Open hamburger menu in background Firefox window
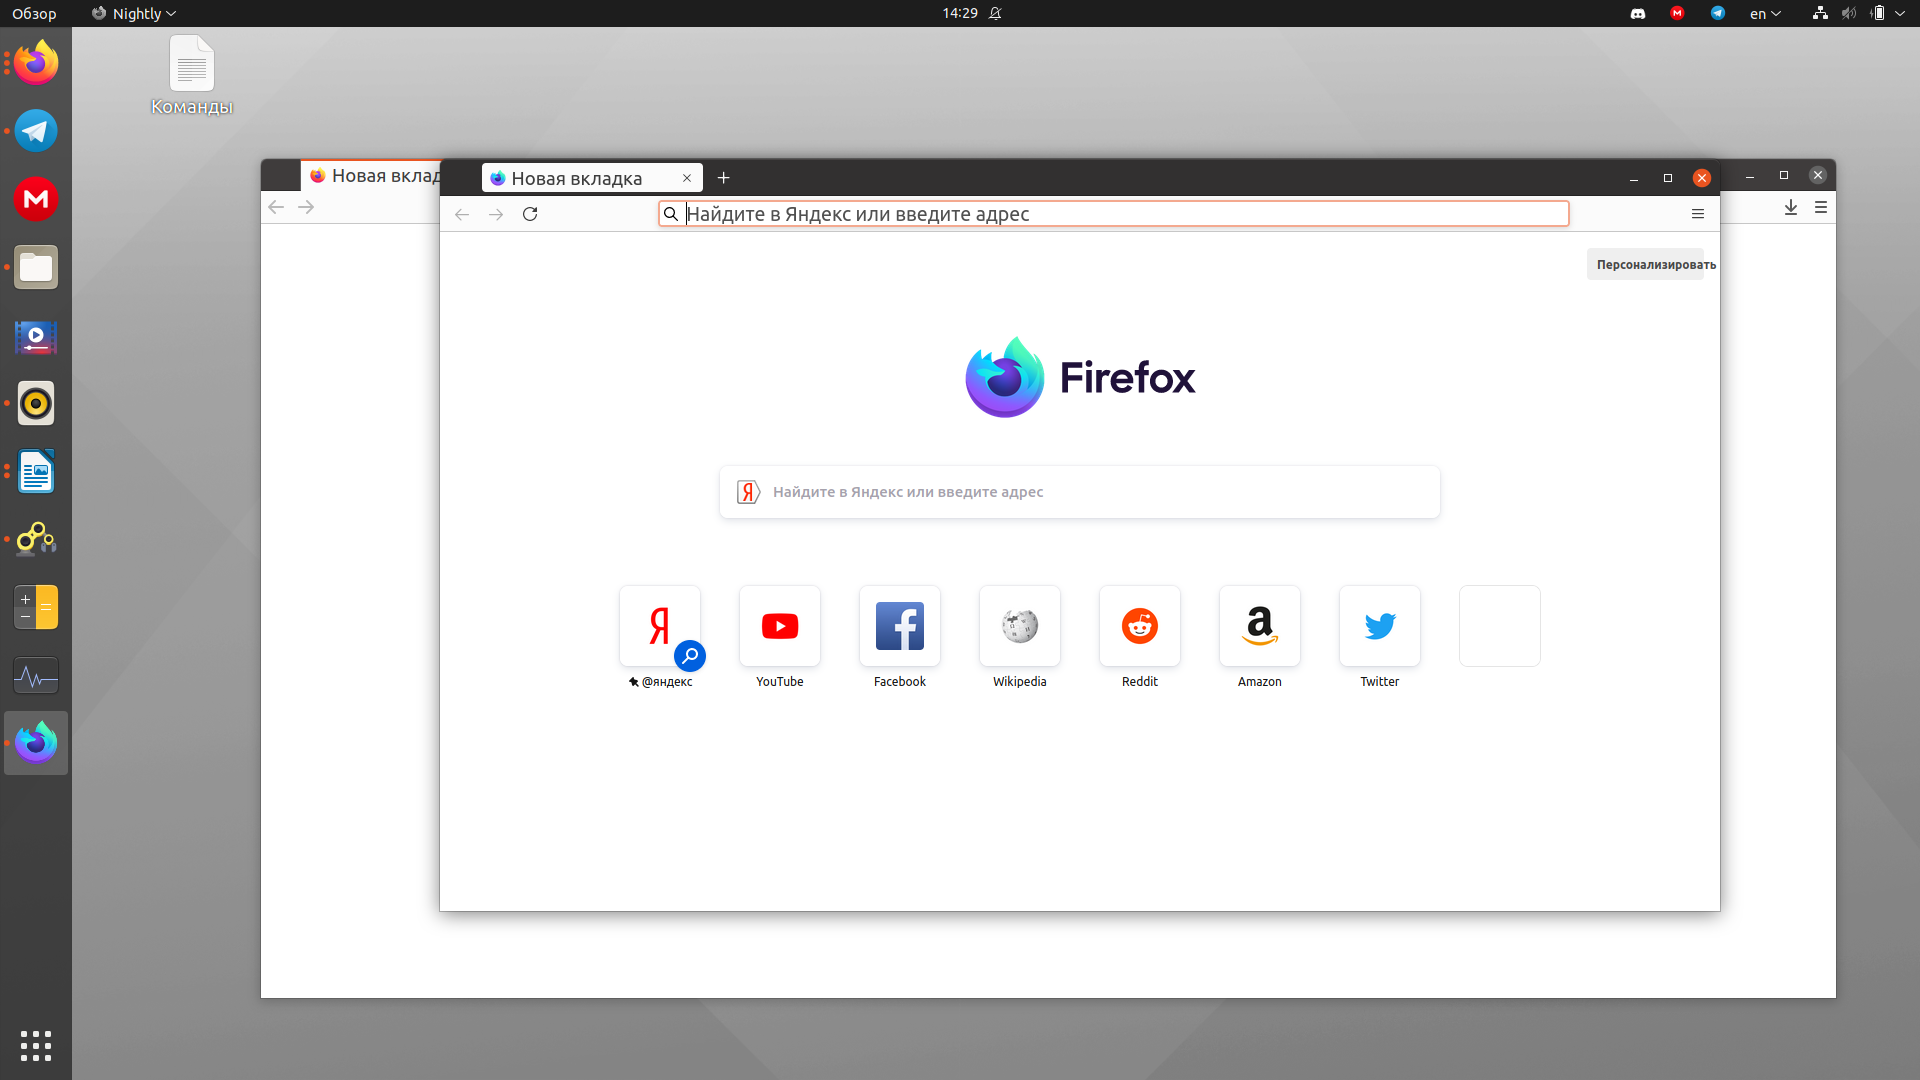This screenshot has height=1080, width=1920. point(1821,207)
